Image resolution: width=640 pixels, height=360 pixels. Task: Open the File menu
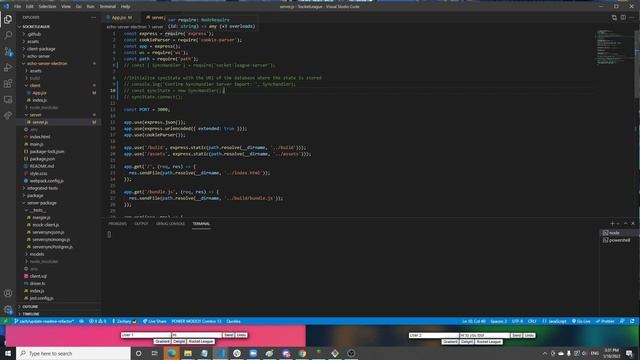pos(17,7)
